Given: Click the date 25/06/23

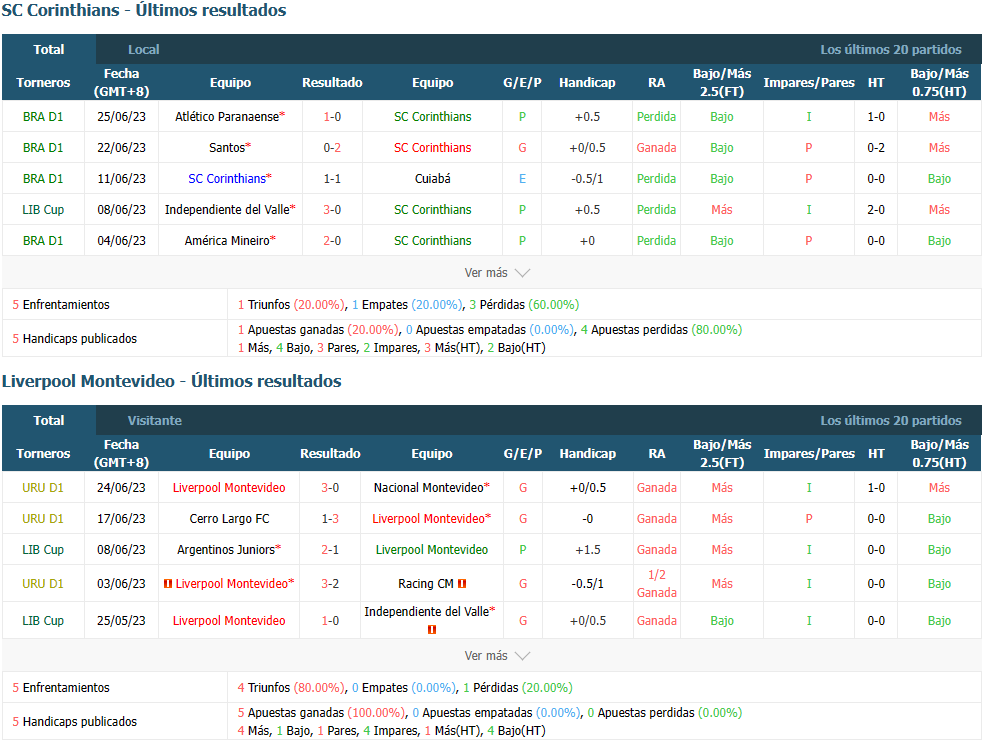Looking at the screenshot, I should pos(121,117).
